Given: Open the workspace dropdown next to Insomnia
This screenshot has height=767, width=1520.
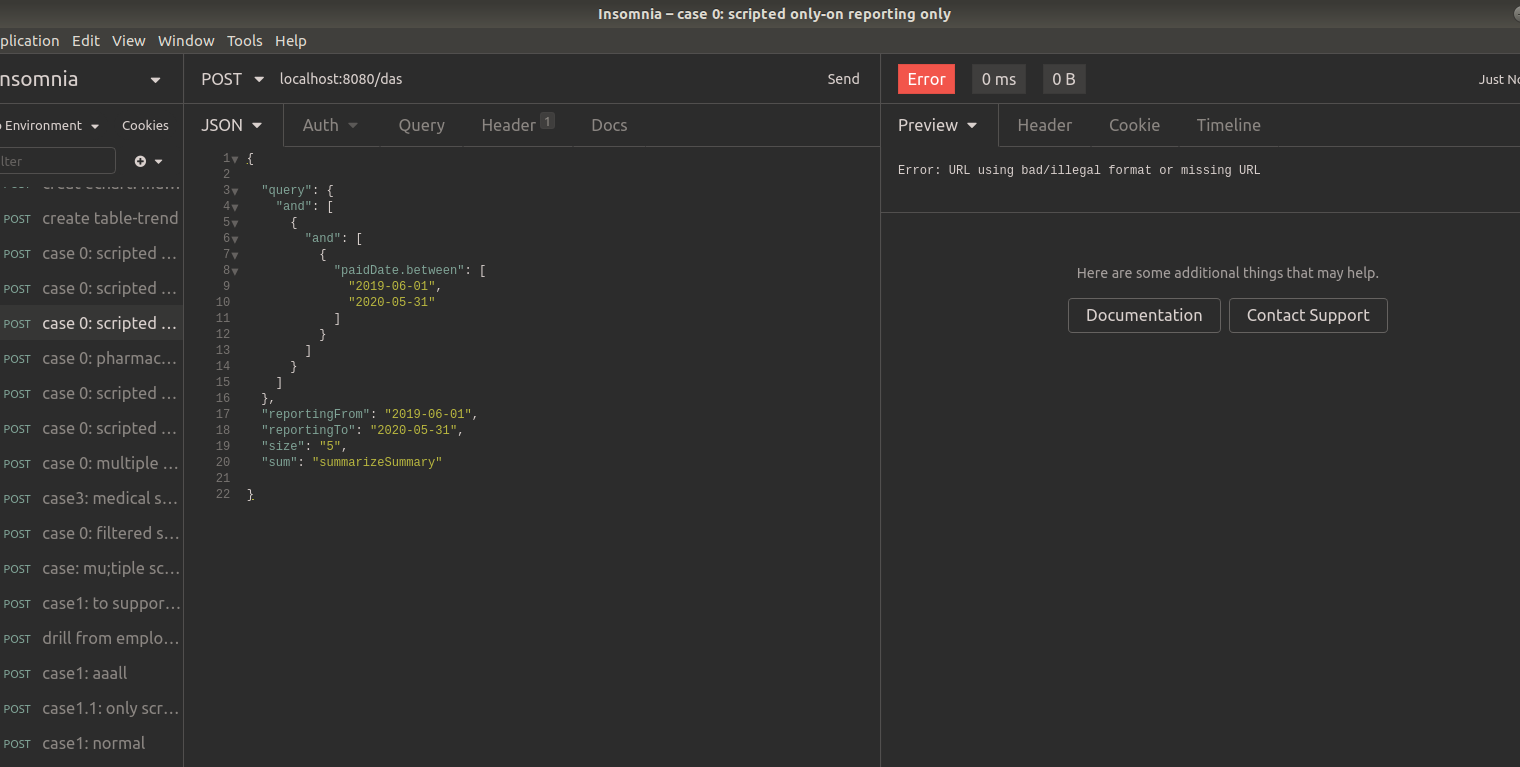Looking at the screenshot, I should (x=155, y=79).
